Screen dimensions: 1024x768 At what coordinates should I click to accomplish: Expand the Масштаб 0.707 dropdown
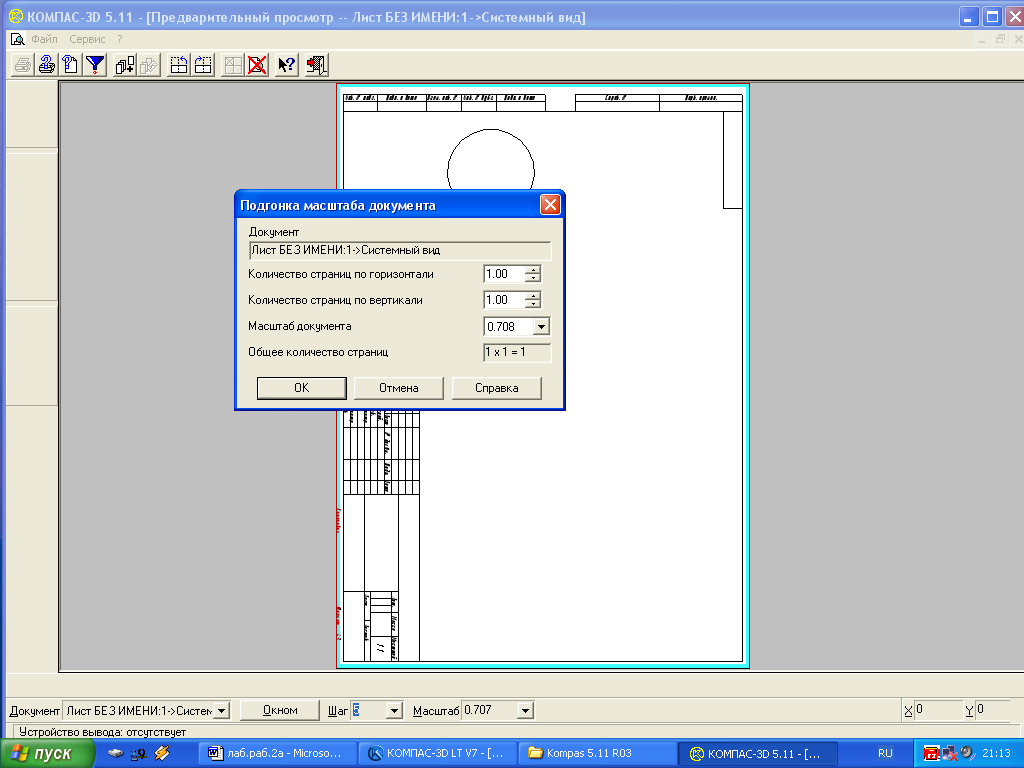[x=526, y=711]
